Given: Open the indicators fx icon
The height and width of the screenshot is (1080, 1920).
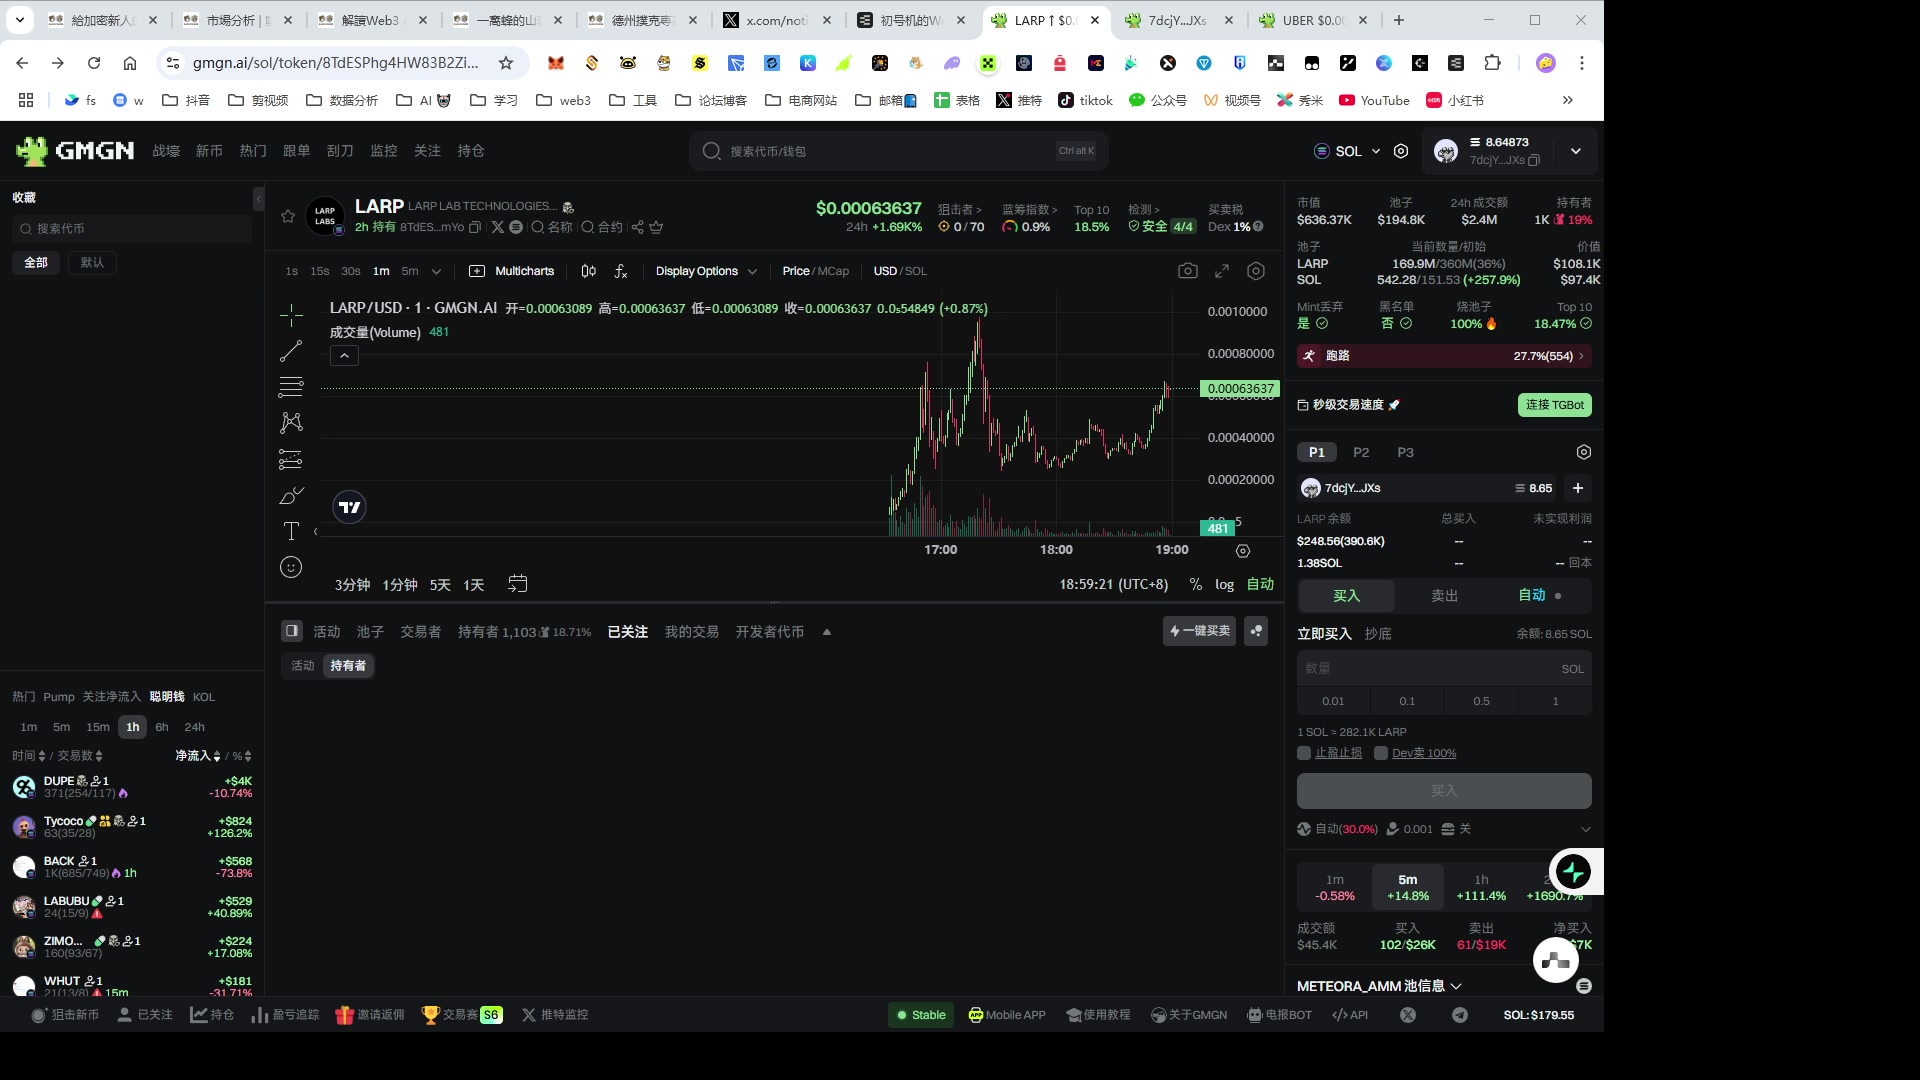Looking at the screenshot, I should tap(621, 271).
